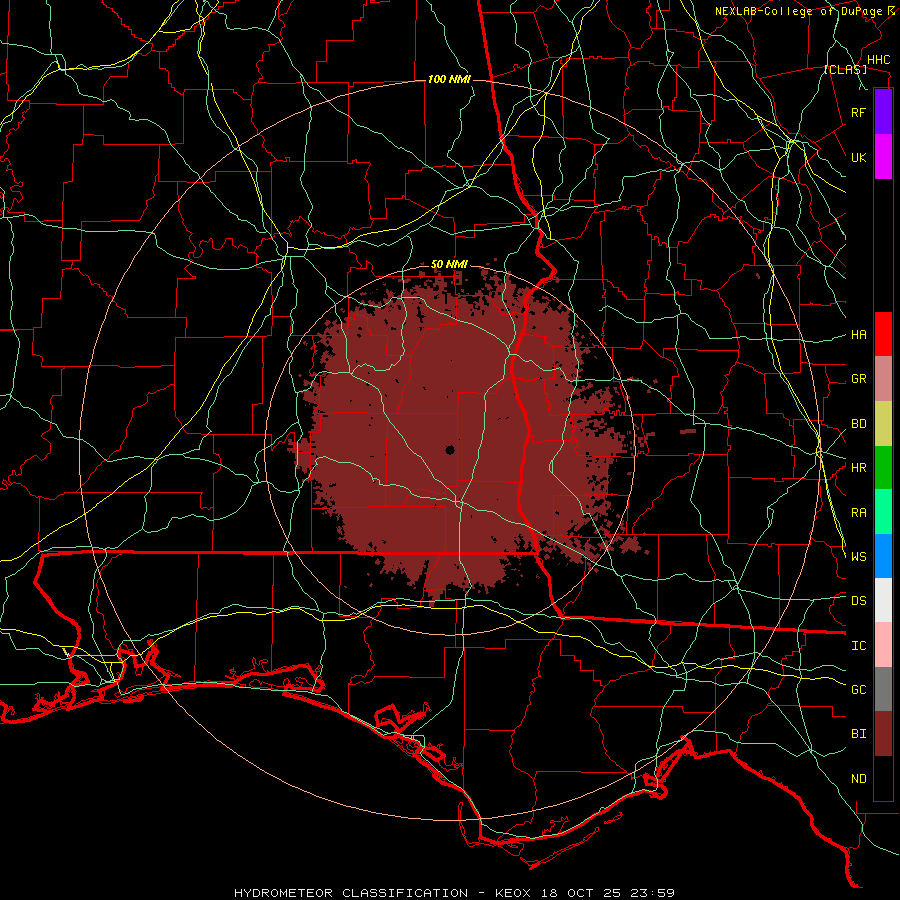Click the RA legend label
This screenshot has width=900, height=900.
[x=858, y=513]
